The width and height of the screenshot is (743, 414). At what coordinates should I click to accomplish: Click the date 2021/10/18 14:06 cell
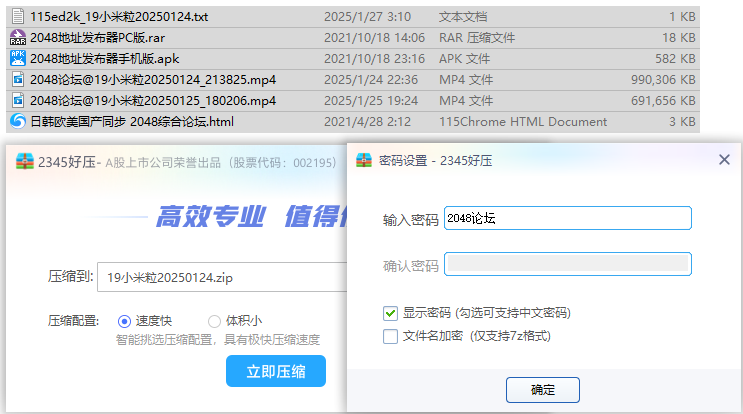pyautogui.click(x=374, y=37)
